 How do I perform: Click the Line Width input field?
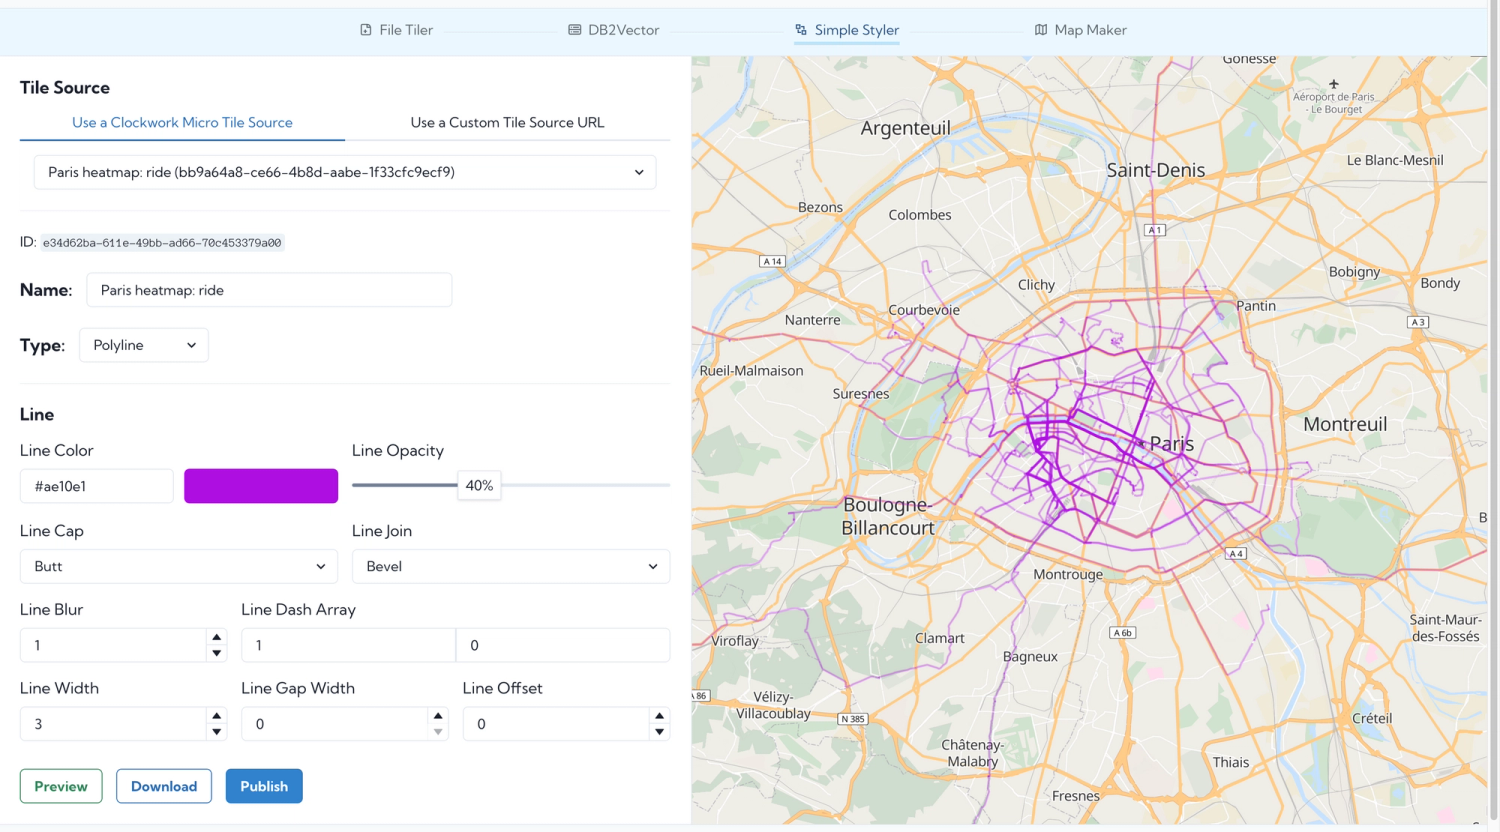(113, 724)
